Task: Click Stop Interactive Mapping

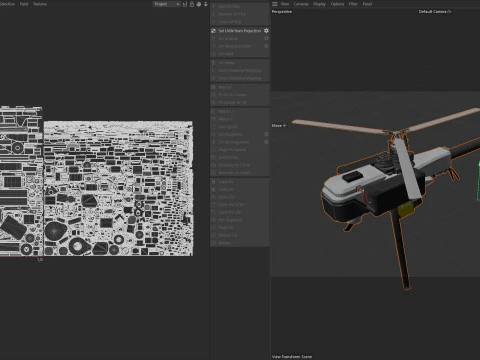Action: 240,78
